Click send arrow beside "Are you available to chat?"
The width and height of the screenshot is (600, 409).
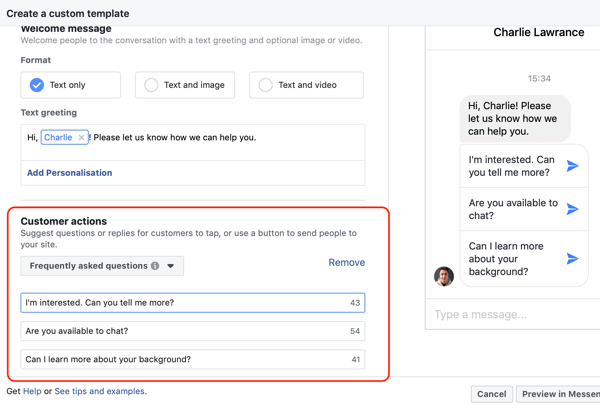(572, 210)
